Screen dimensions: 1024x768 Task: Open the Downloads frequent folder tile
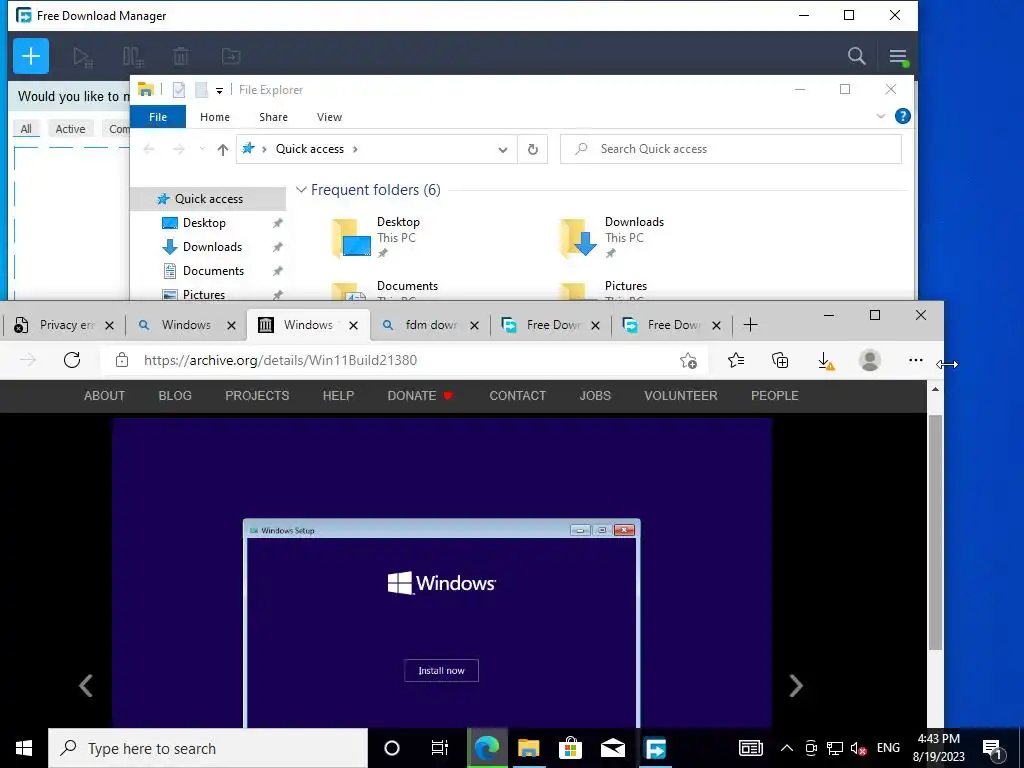(614, 238)
